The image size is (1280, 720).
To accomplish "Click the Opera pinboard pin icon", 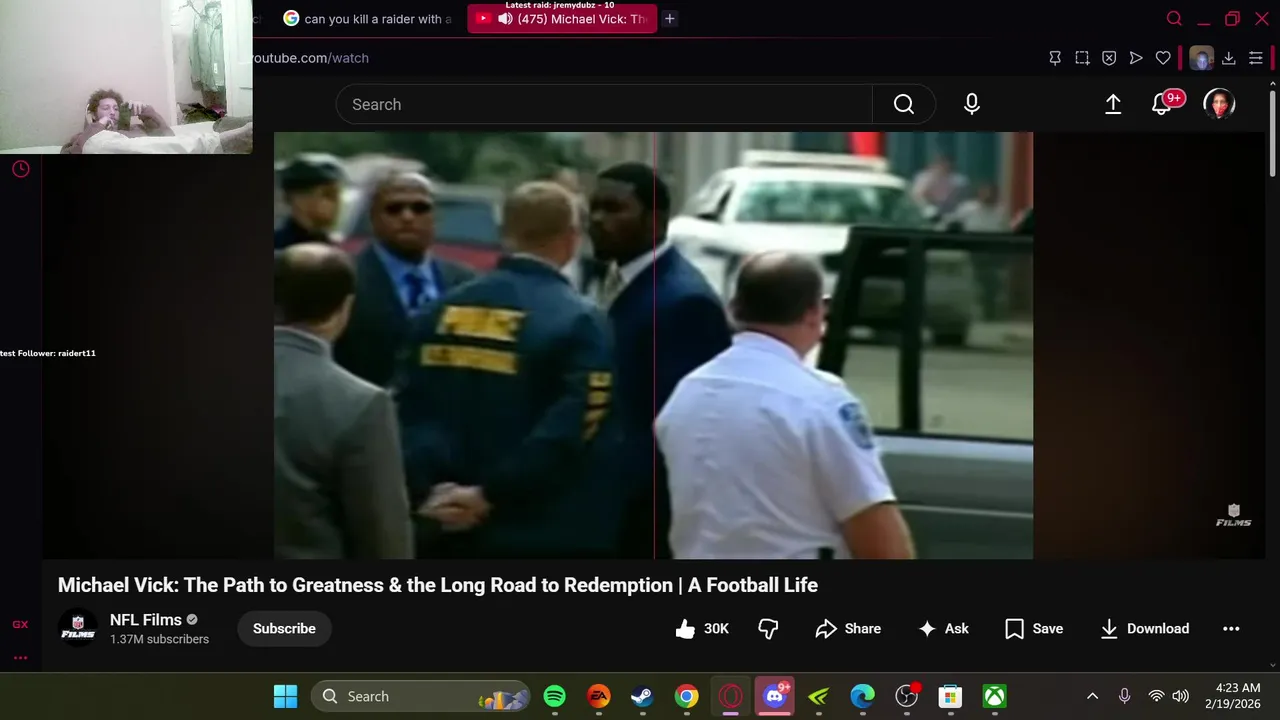I will (1055, 58).
